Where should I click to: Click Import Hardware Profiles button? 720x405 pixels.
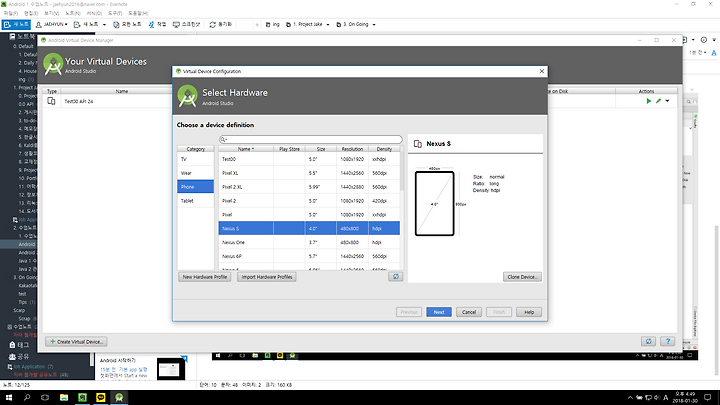click(267, 277)
